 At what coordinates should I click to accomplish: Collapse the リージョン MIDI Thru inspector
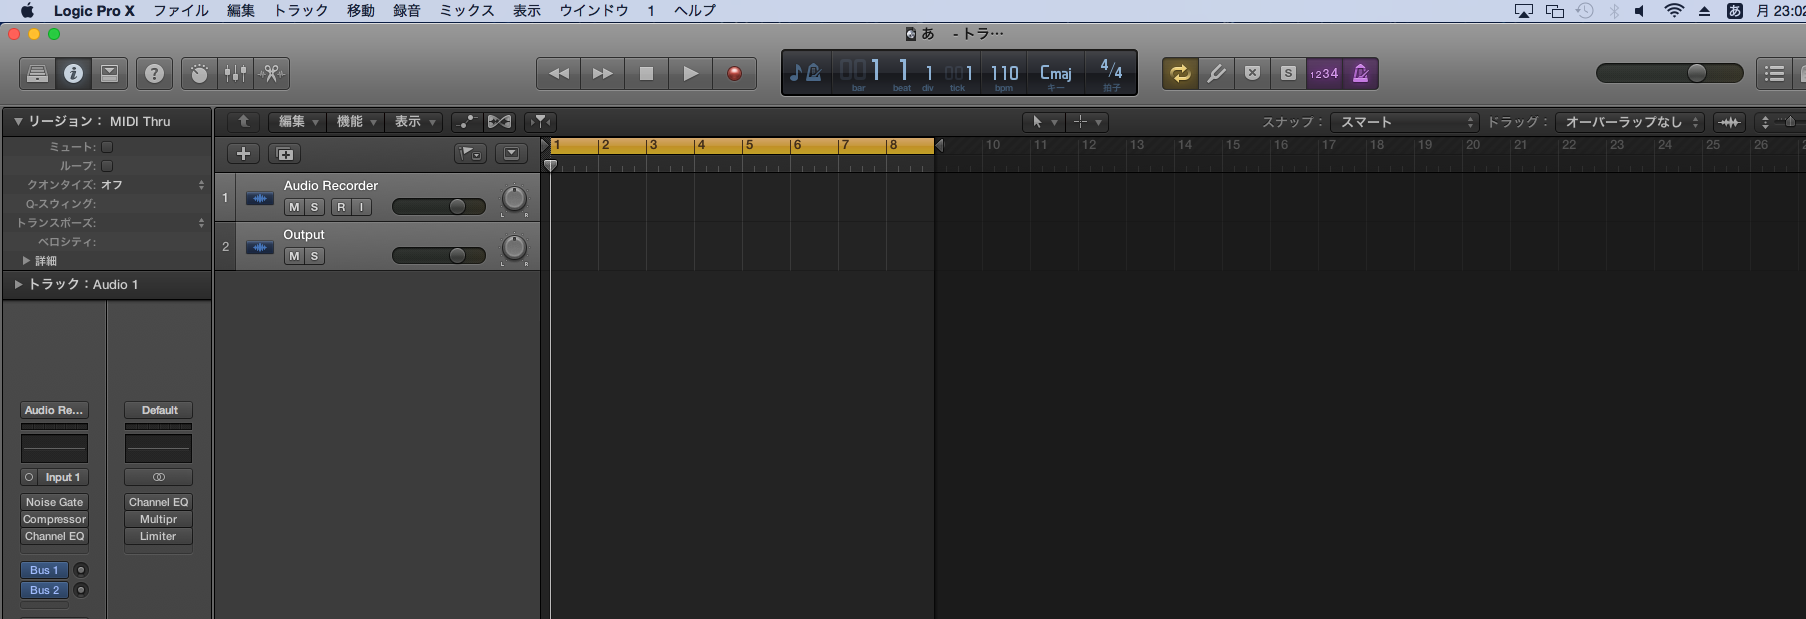(x=17, y=121)
